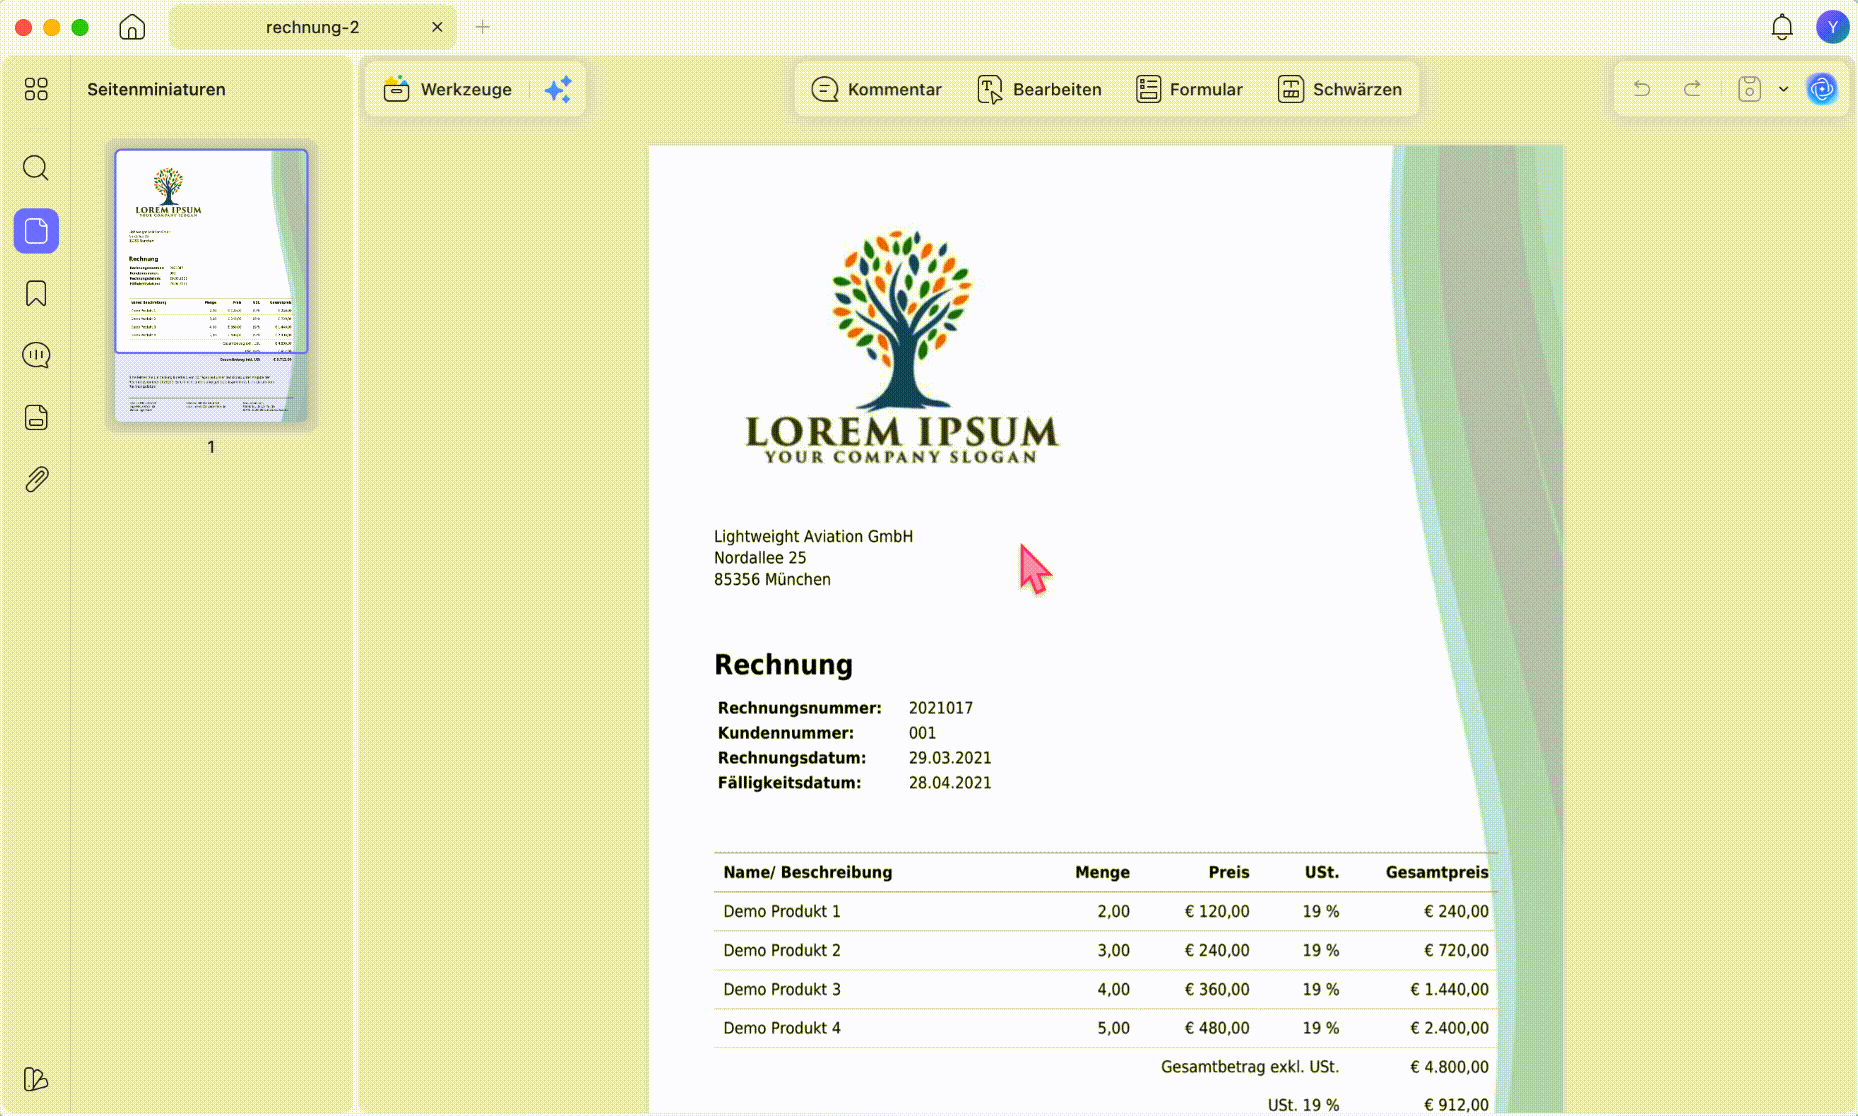Image resolution: width=1858 pixels, height=1116 pixels.
Task: Switch to Bearbeiten mode
Action: pos(1039,89)
